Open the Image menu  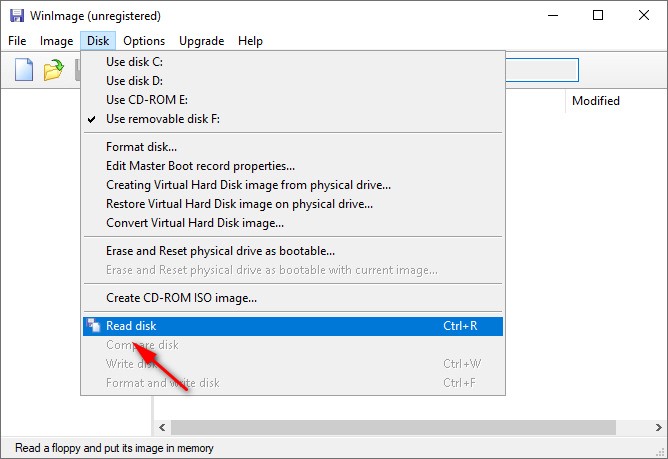[56, 41]
